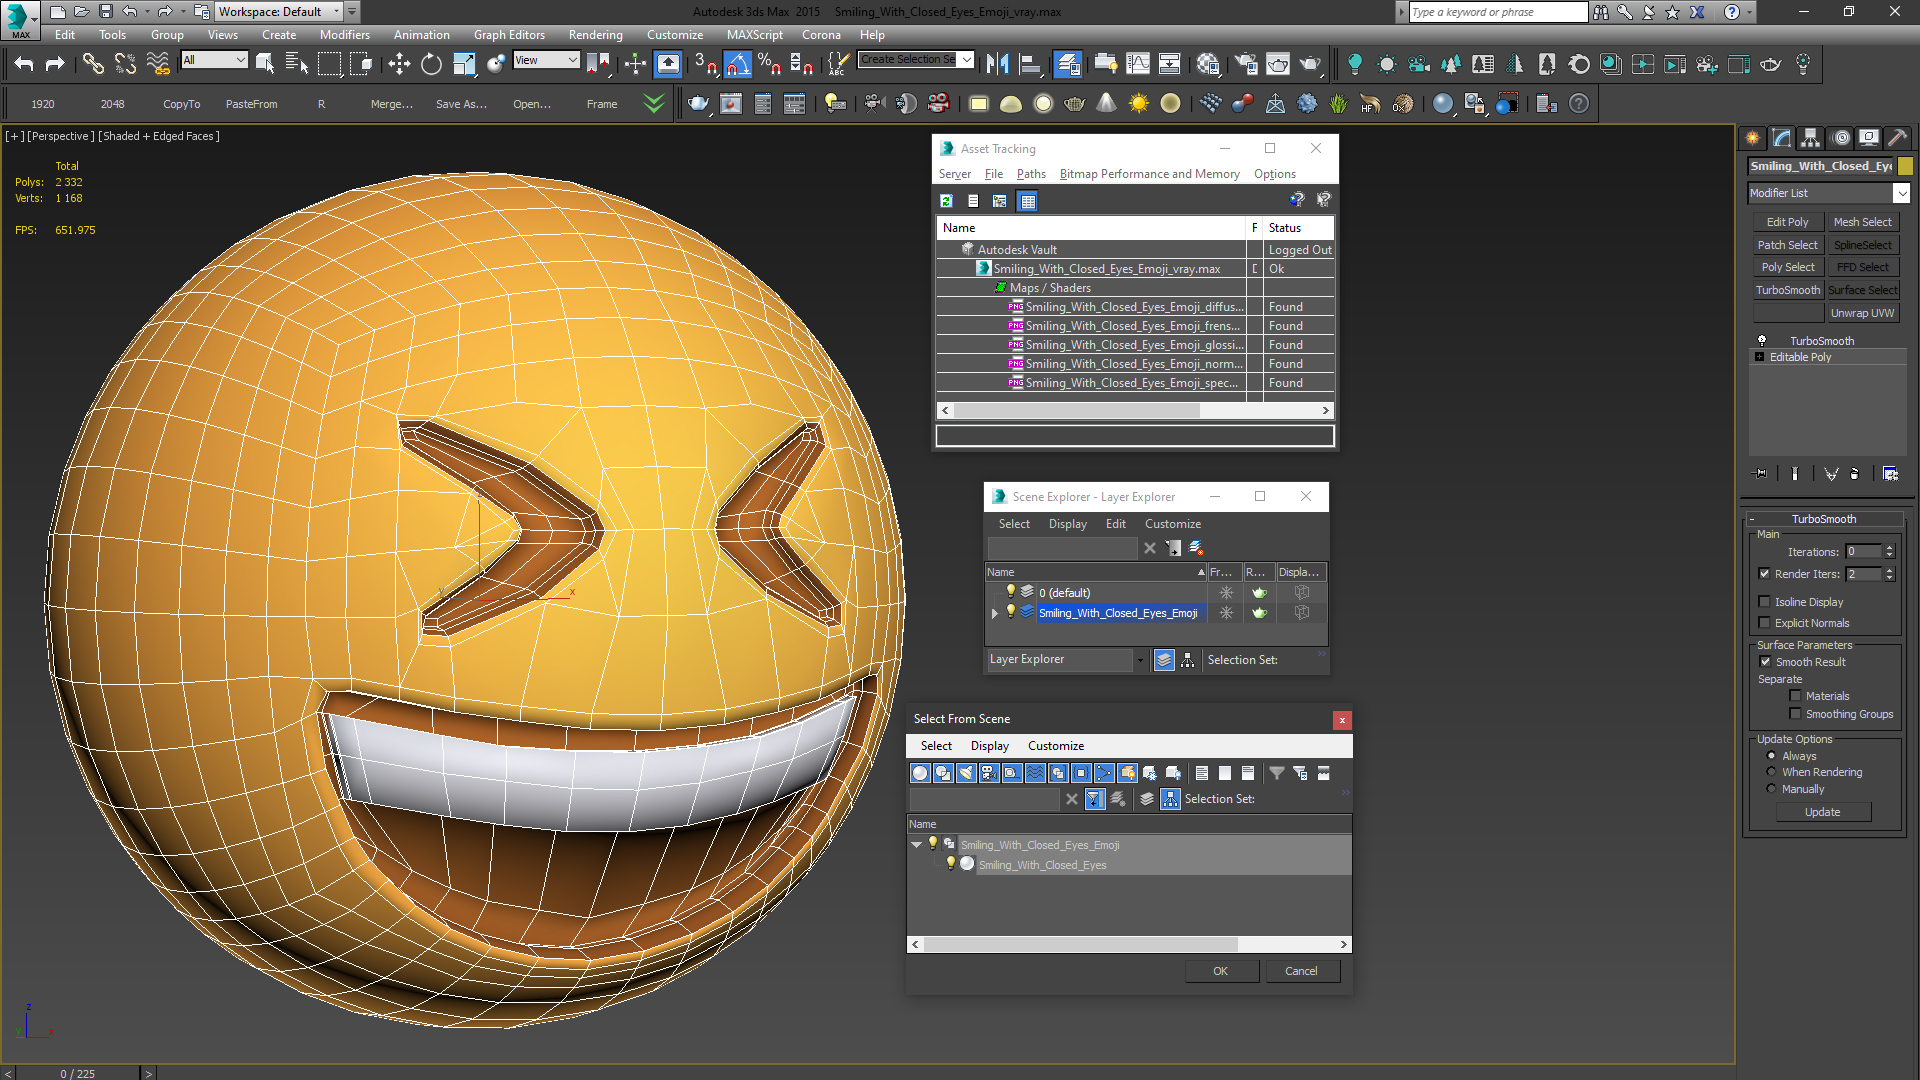1920x1080 pixels.
Task: Click the TurboSmooth Update button
Action: pos(1822,812)
